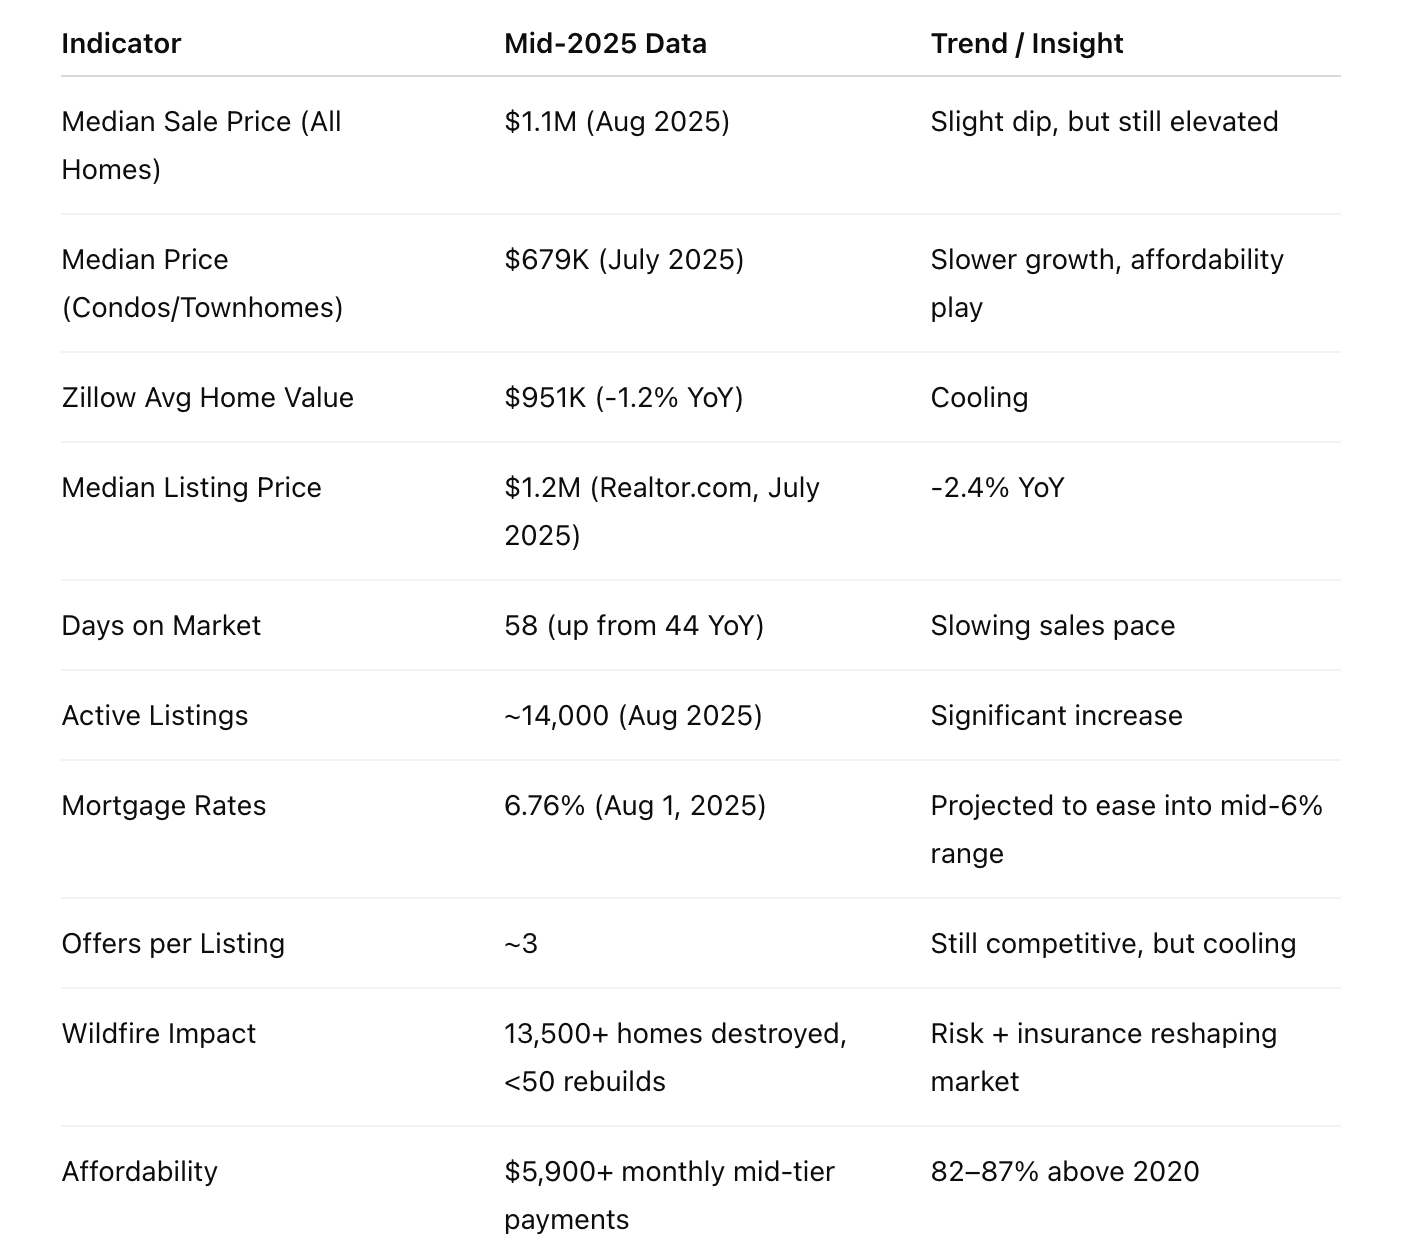
Task: Select the Days on Market label
Action: point(161,626)
